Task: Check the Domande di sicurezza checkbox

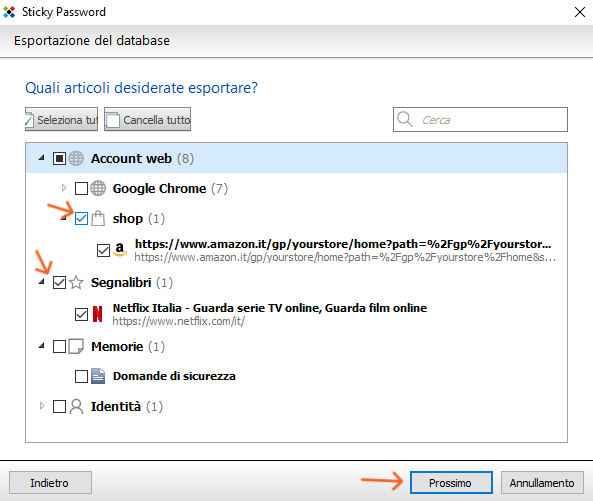Action: 81,376
